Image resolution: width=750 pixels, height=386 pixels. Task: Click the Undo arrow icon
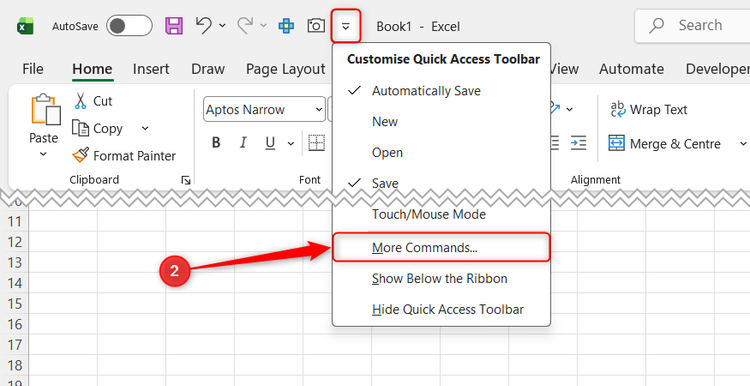[x=204, y=25]
